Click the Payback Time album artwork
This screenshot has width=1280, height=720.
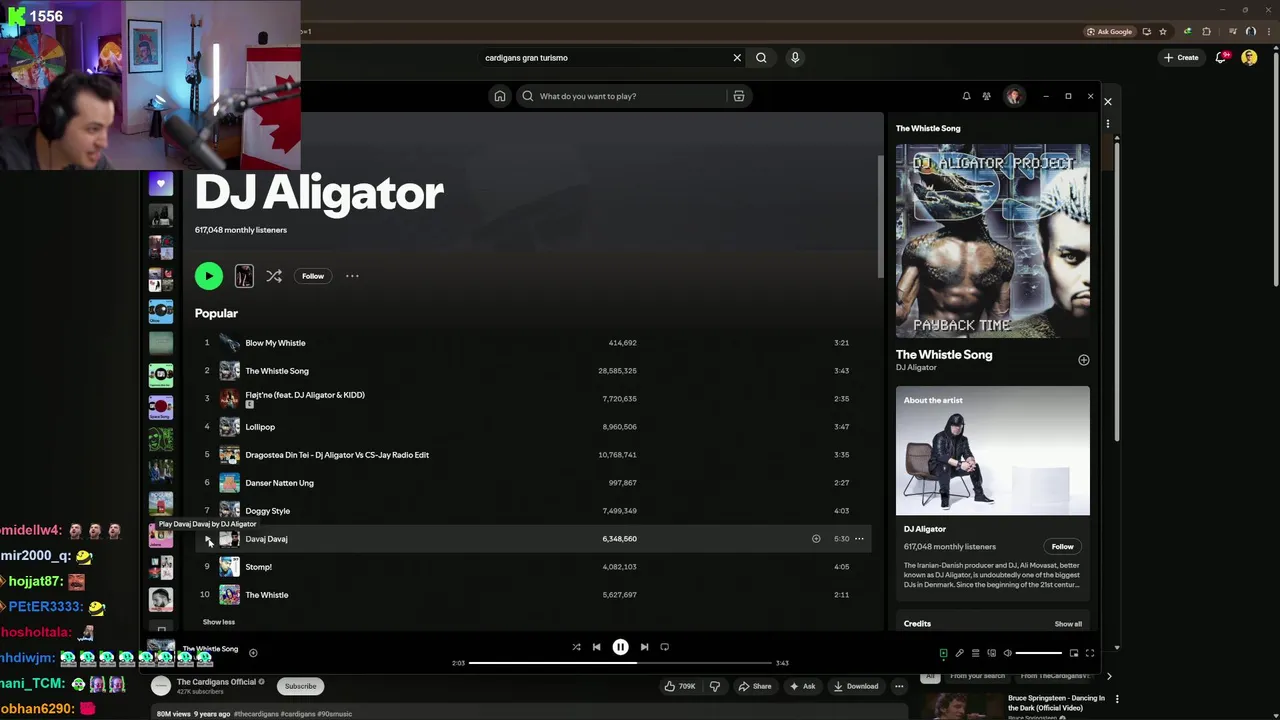992,241
